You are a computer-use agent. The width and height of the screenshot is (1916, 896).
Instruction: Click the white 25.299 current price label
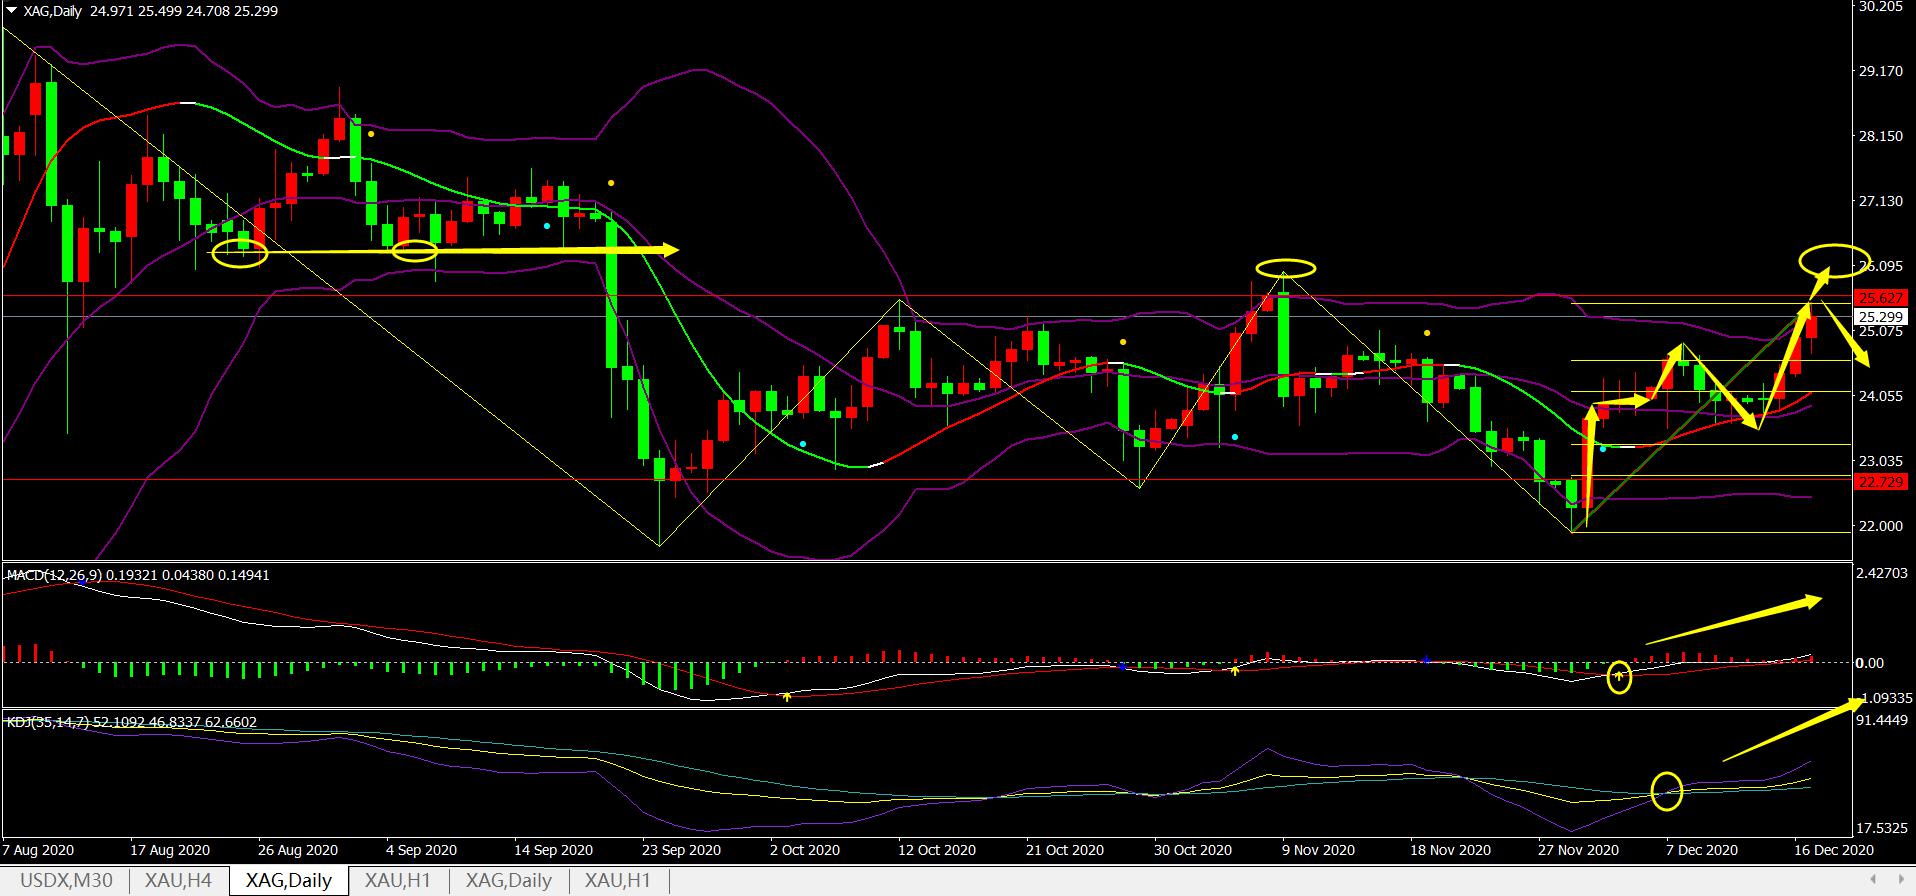point(1879,317)
